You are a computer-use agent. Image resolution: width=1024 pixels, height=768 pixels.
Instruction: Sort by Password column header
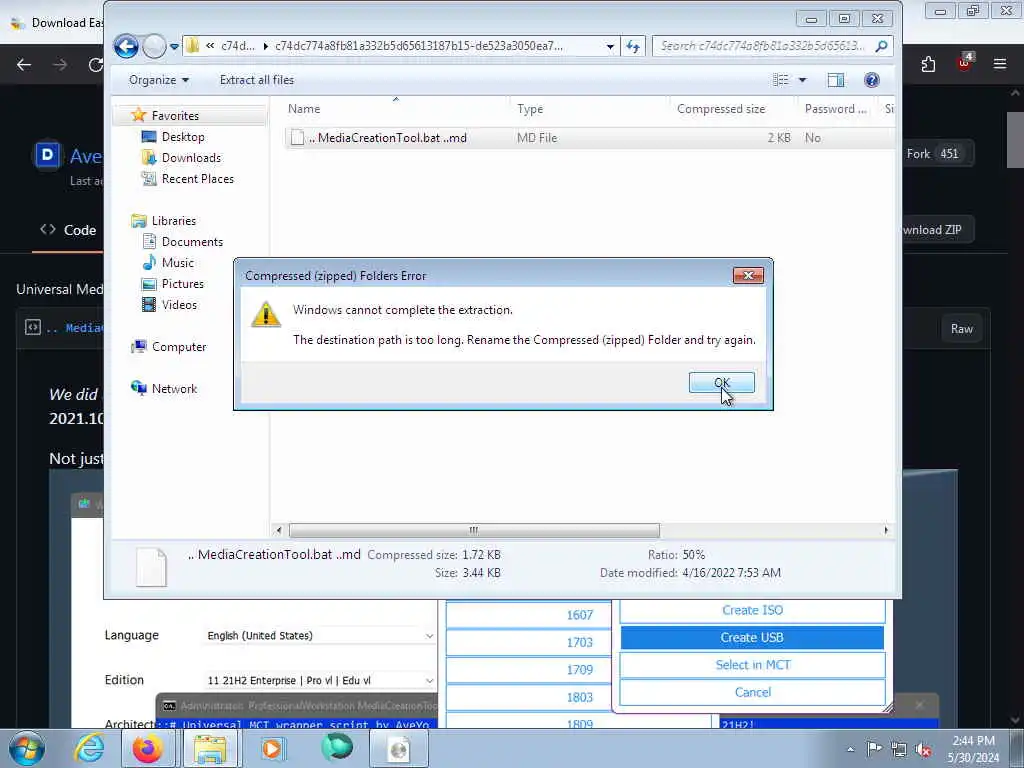[837, 109]
